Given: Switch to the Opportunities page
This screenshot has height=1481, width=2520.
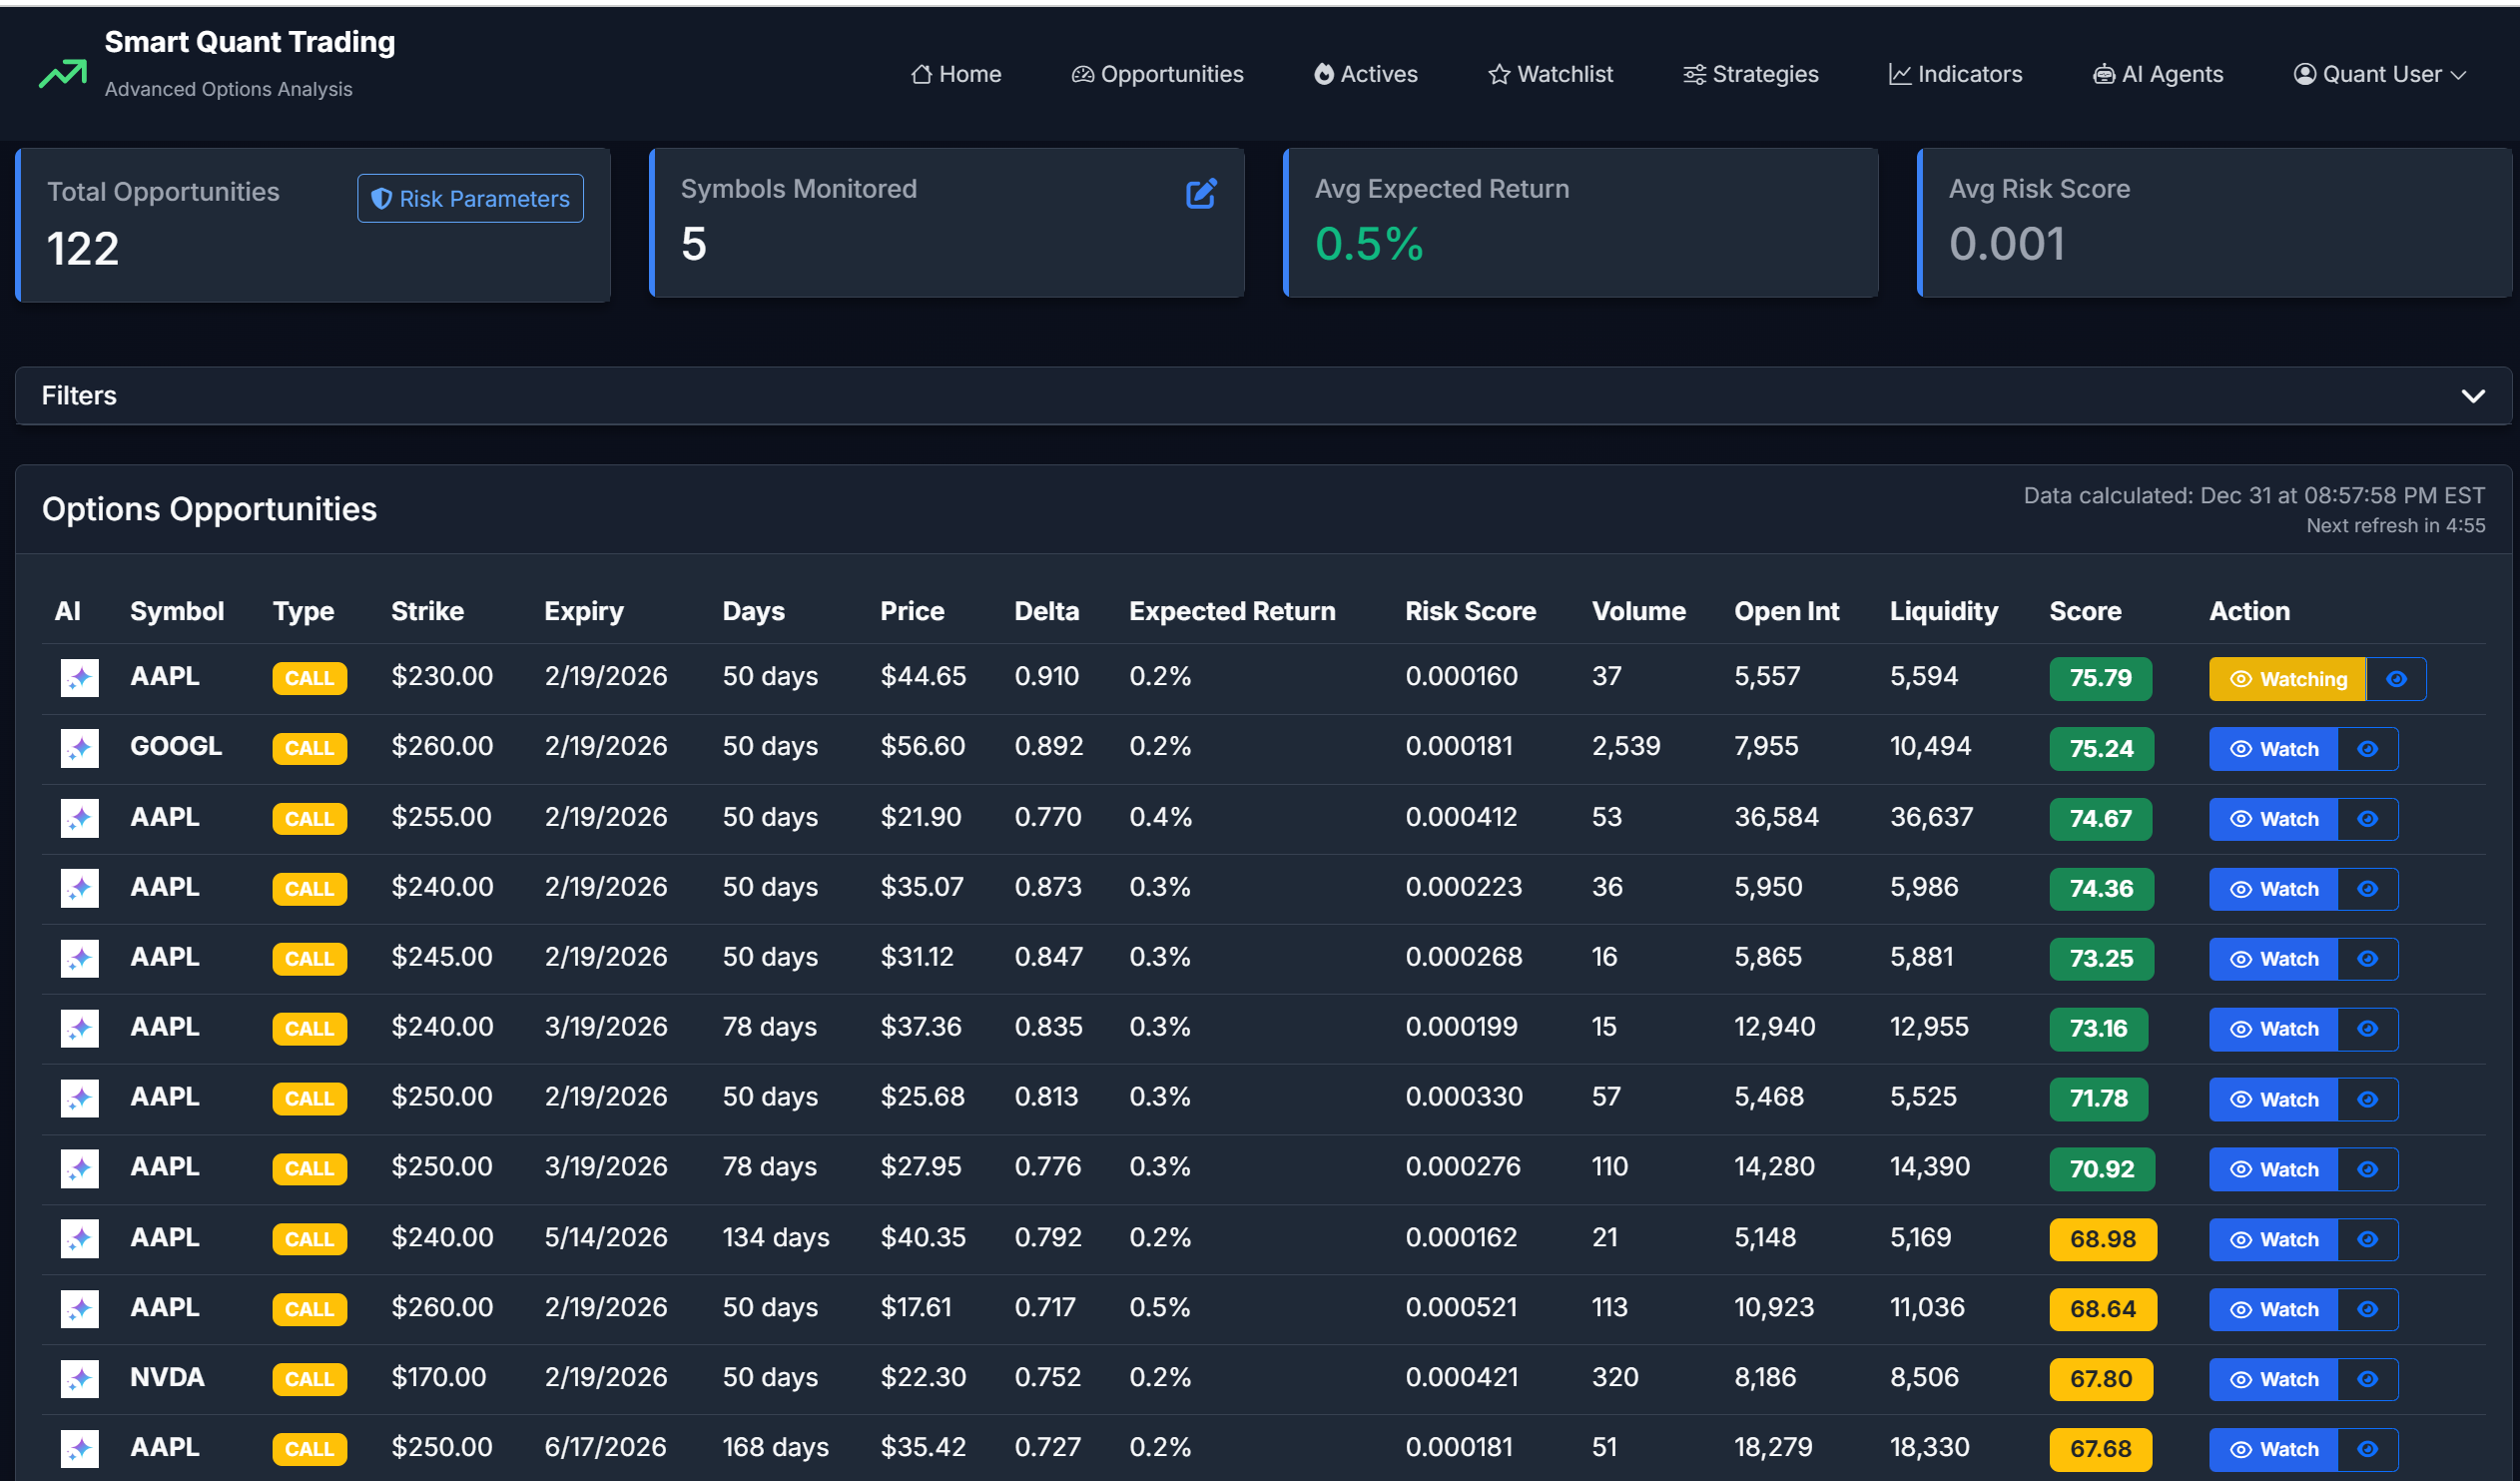Looking at the screenshot, I should (1157, 73).
